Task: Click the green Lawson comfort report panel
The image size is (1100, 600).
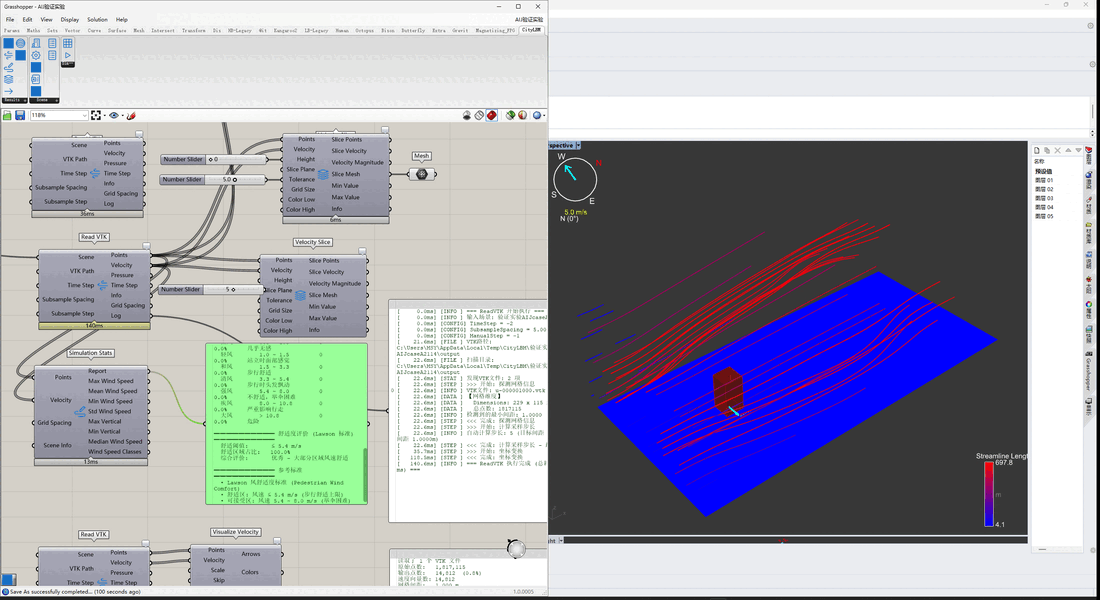Action: (x=286, y=424)
